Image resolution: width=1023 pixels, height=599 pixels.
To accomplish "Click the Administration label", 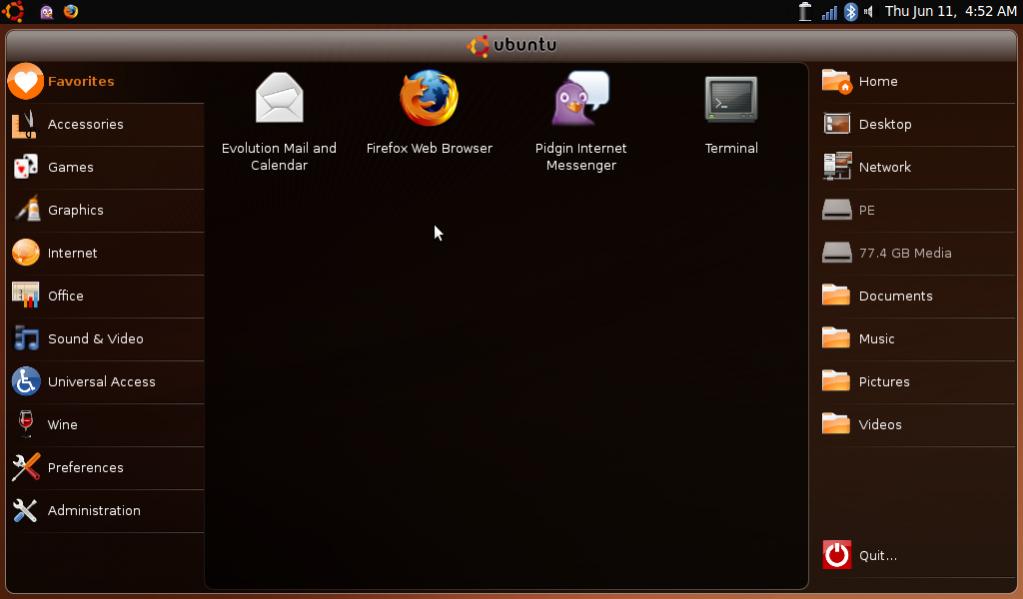I will [x=94, y=511].
